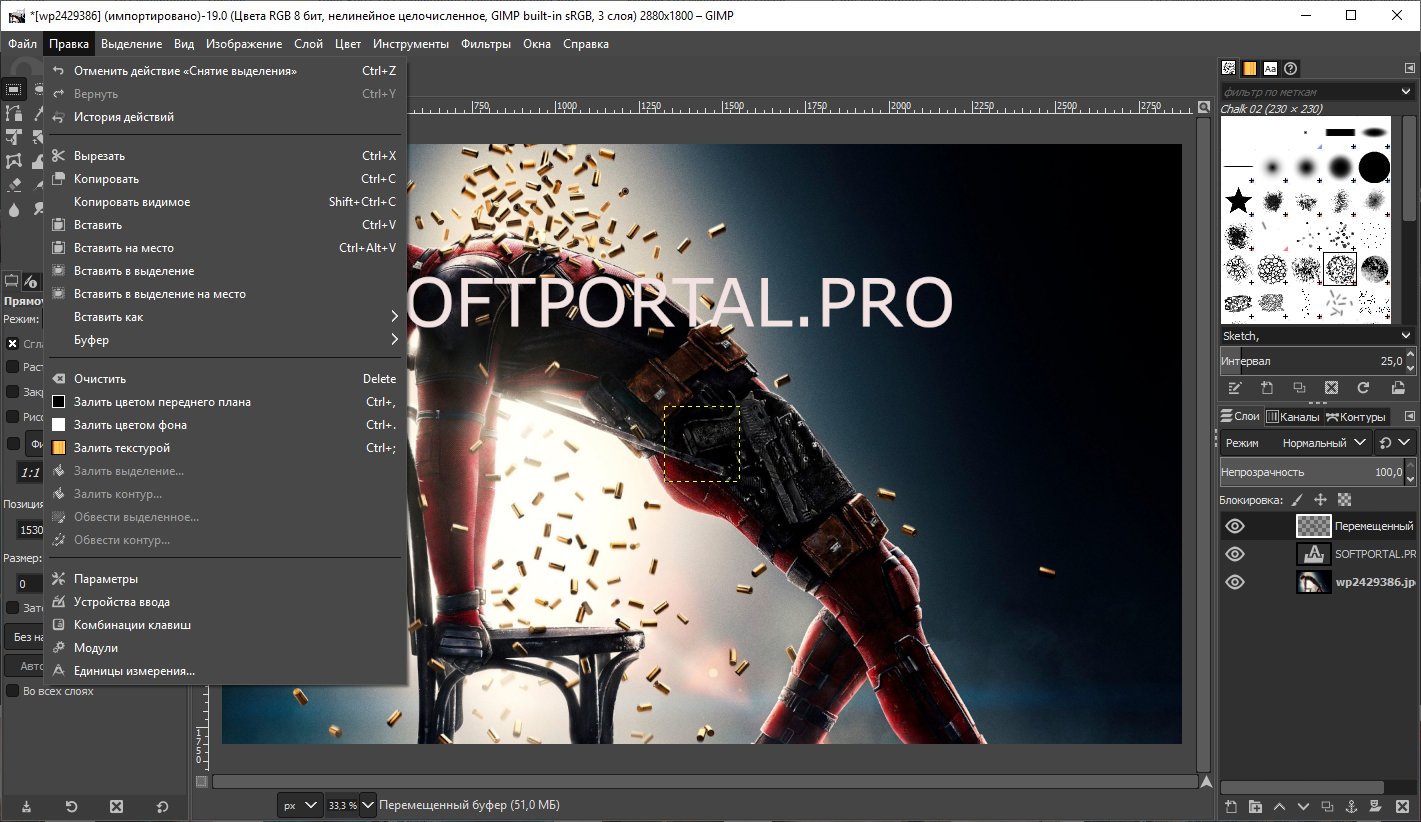
Task: Enable the 'Во всех слоях' checkbox
Action: 13,691
